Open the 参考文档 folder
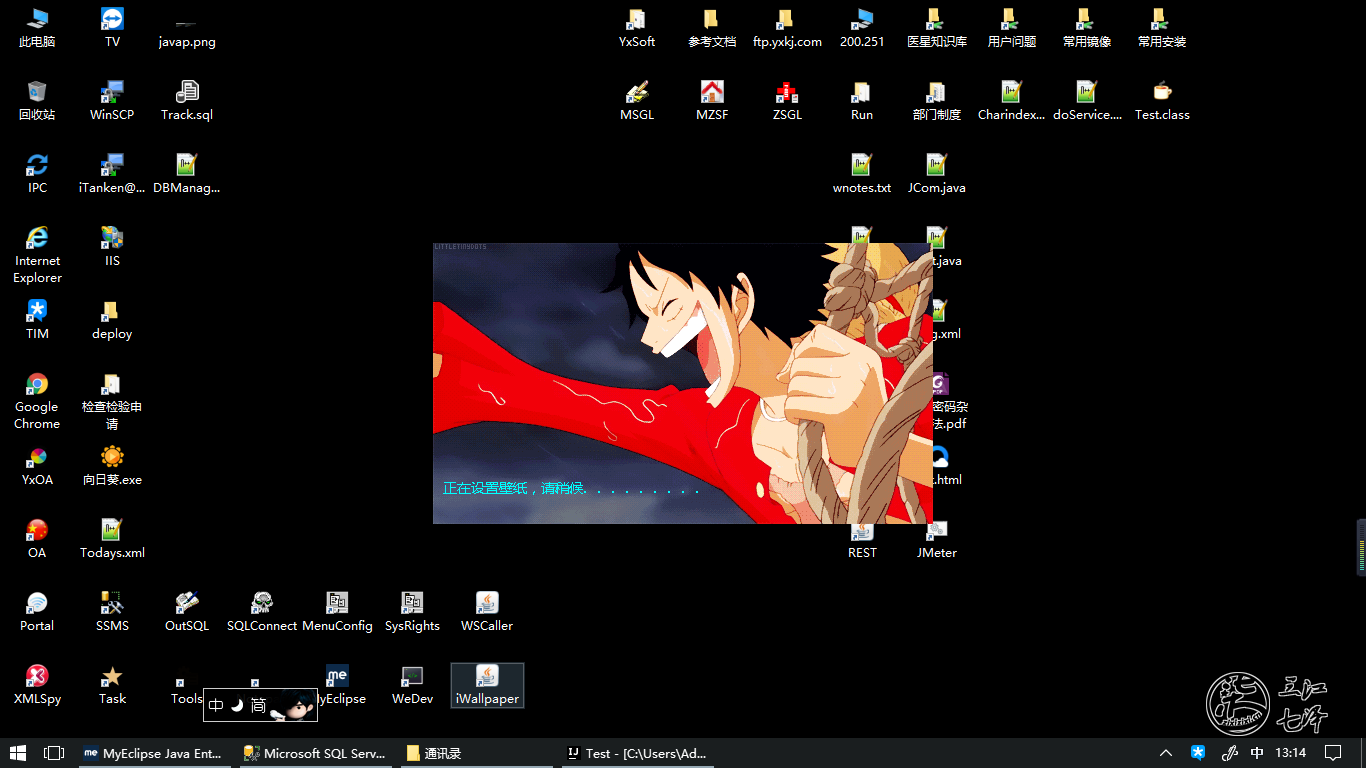Viewport: 1366px width, 768px height. click(712, 28)
